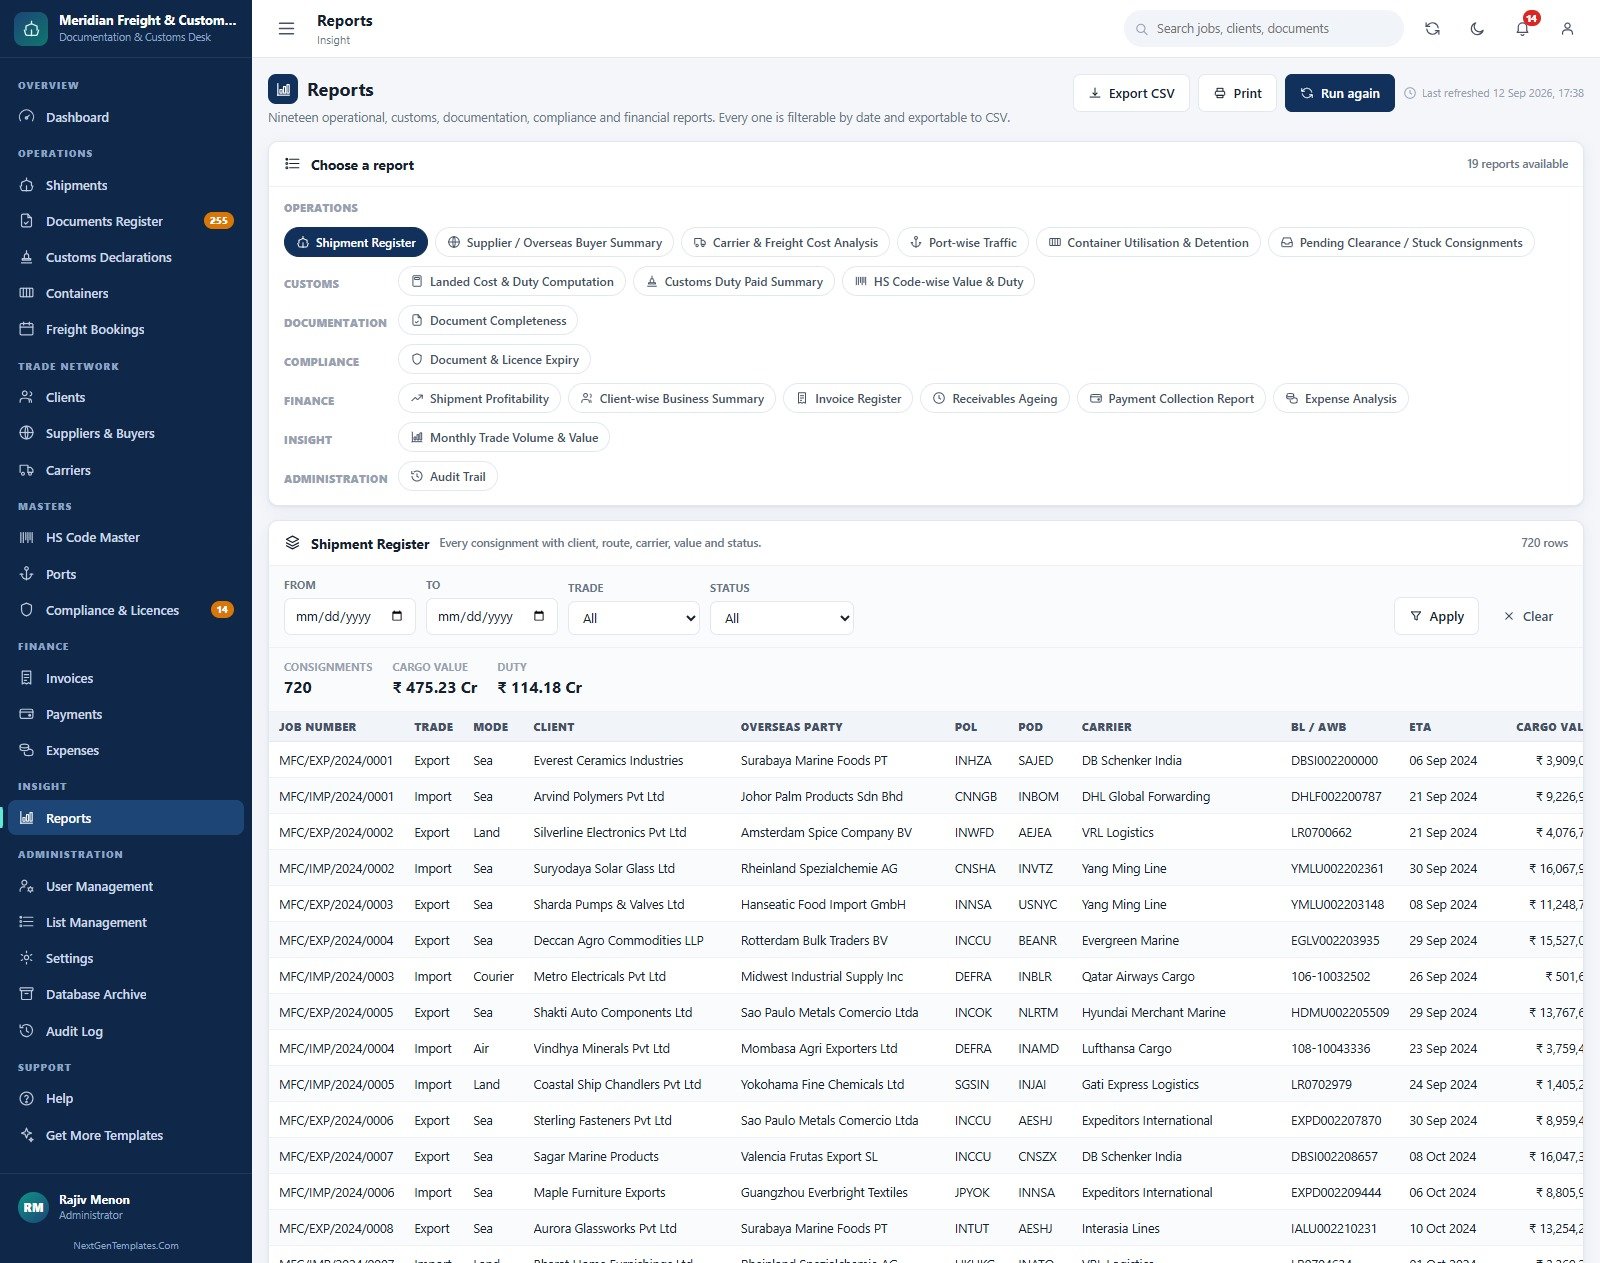Click the Meridian Freight logo icon
Viewport: 1600px width, 1263px height.
[x=31, y=29]
